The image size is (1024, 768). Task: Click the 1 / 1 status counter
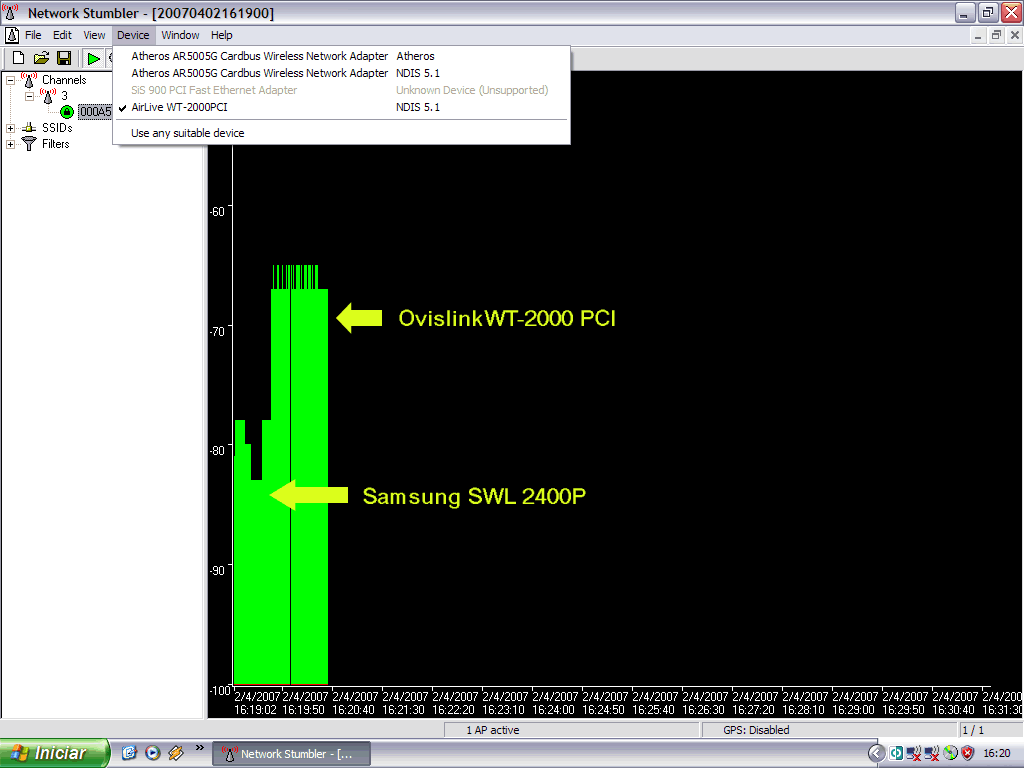point(972,730)
